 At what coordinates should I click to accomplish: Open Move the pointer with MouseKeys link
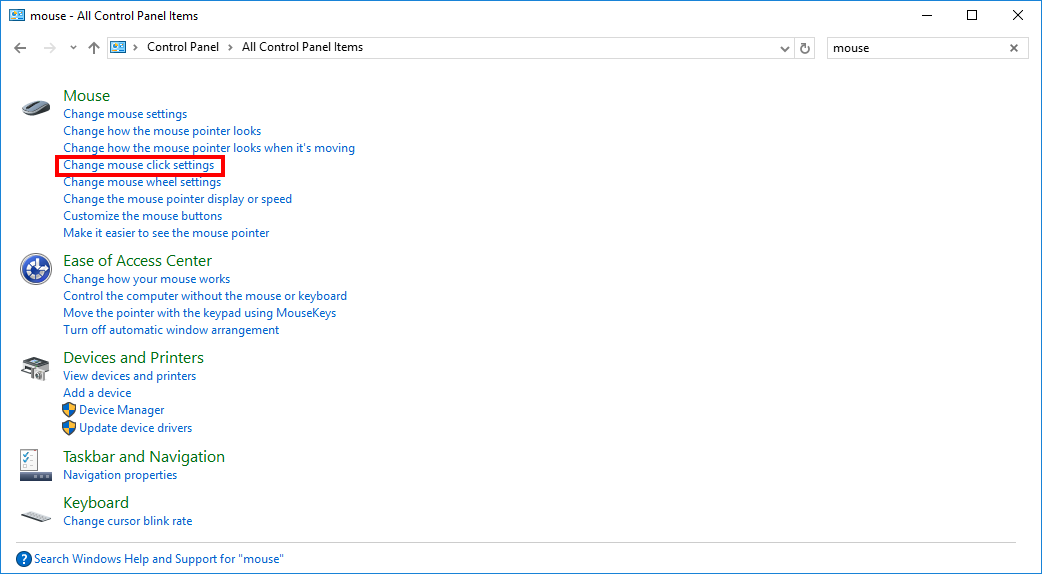199,313
